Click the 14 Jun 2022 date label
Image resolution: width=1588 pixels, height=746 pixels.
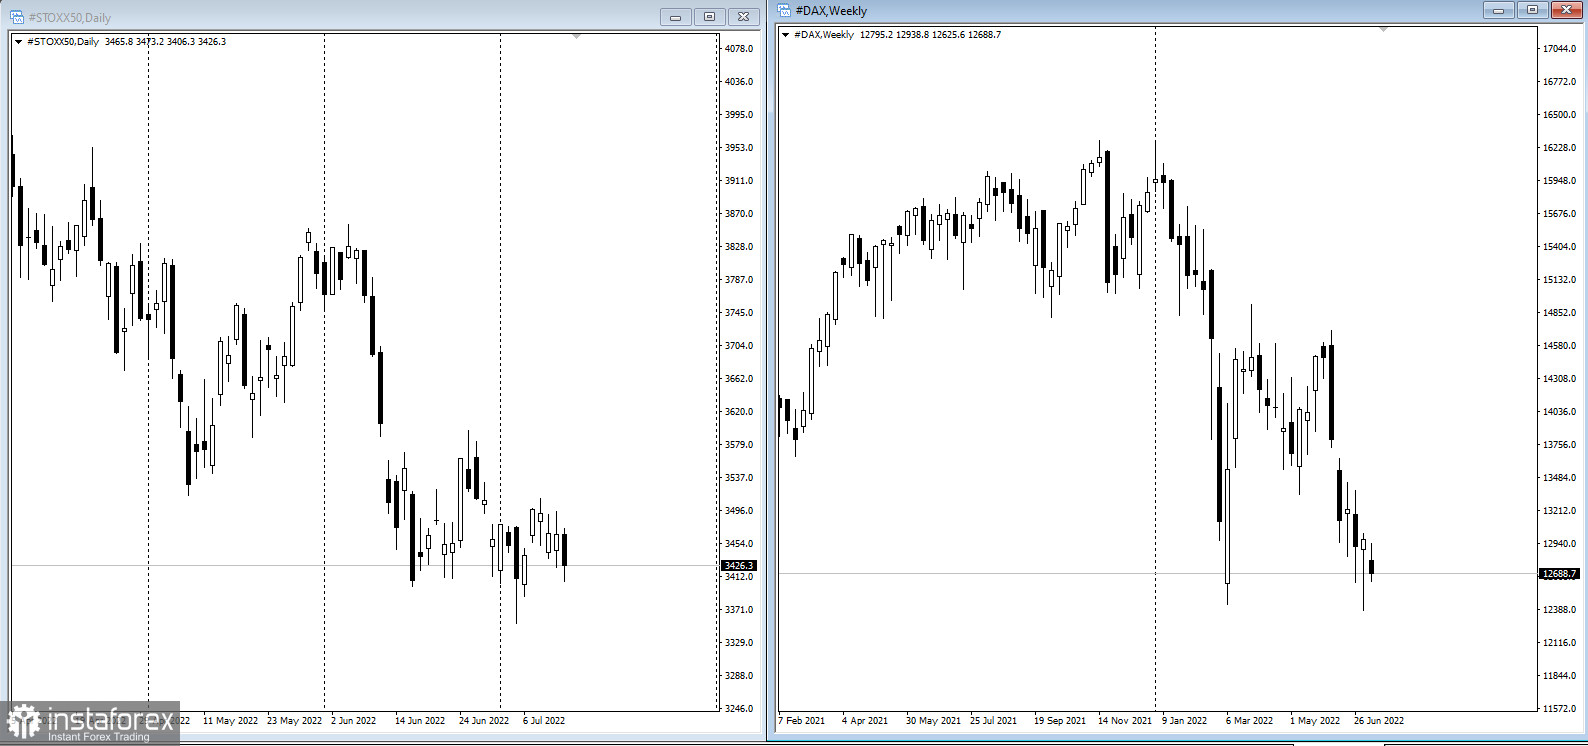[x=420, y=721]
